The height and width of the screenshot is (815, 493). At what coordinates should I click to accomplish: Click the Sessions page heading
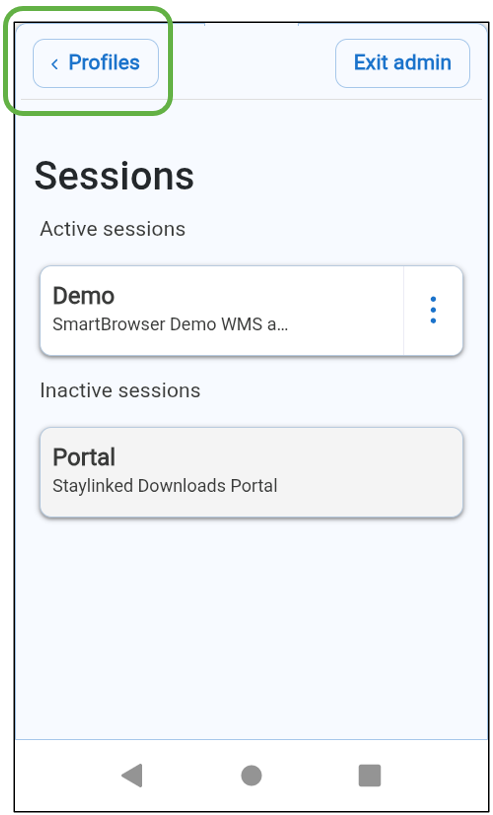114,176
